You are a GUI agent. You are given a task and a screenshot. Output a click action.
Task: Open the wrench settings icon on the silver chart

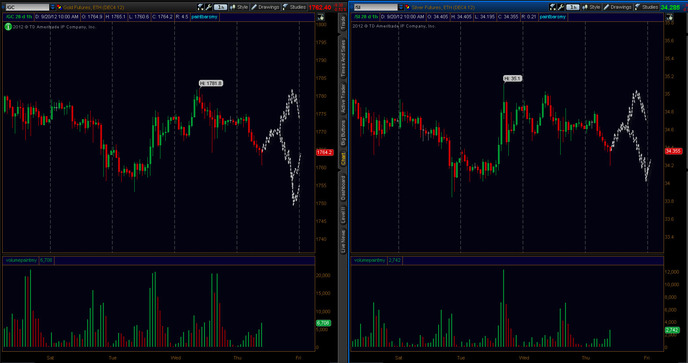(x=561, y=7)
